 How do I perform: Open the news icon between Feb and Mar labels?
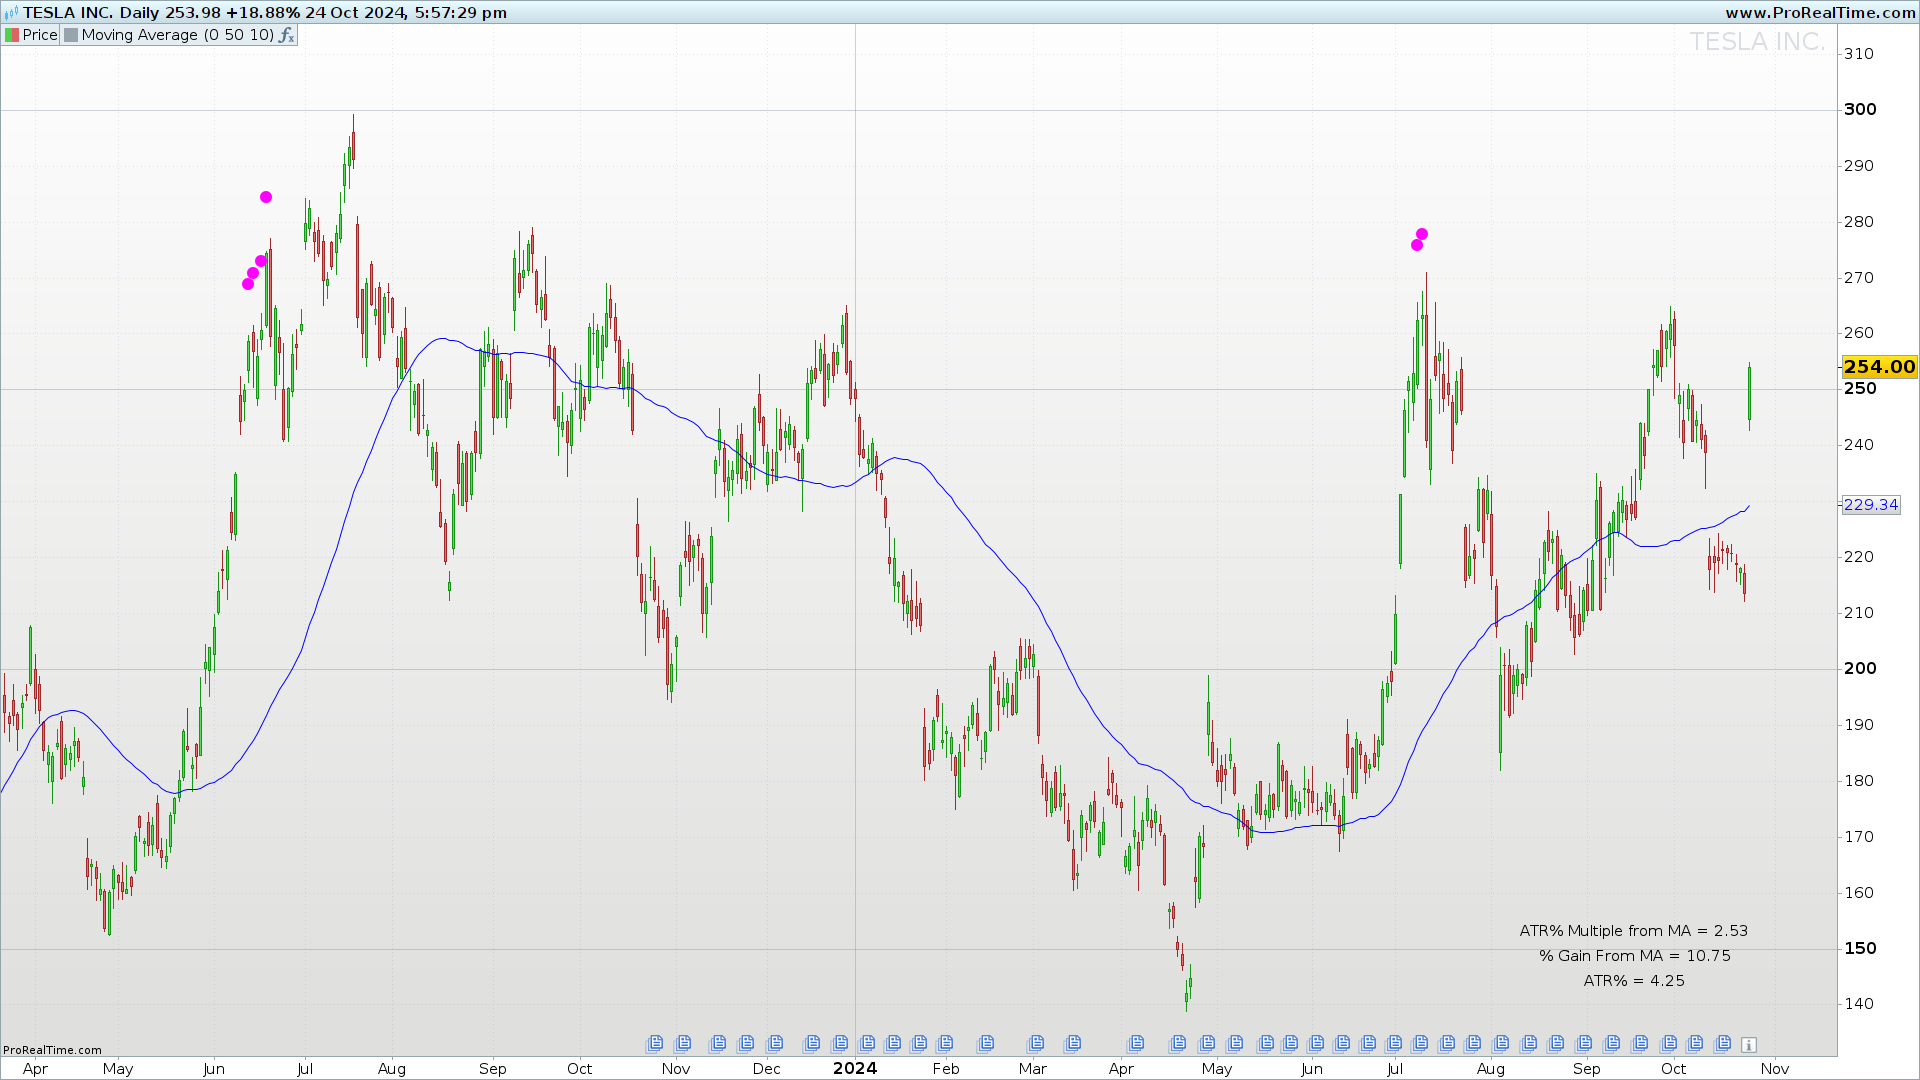(x=986, y=1043)
